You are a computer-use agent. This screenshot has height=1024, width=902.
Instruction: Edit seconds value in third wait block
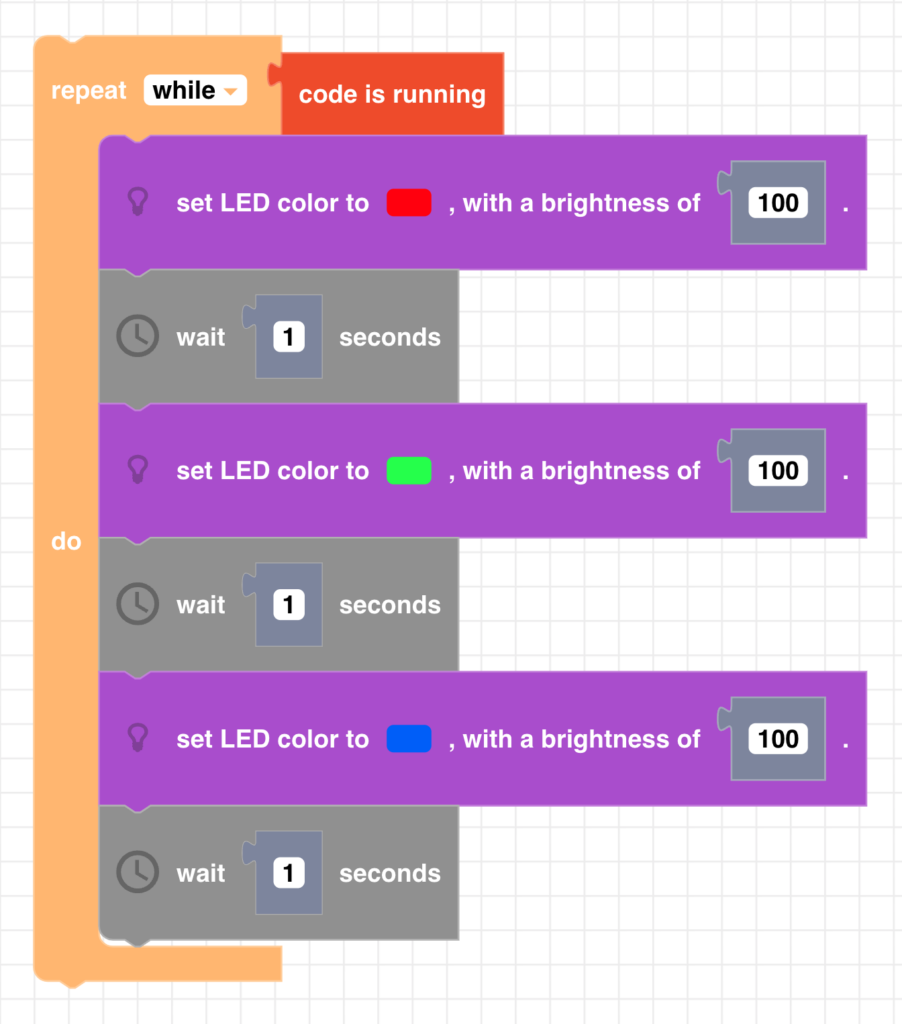pyautogui.click(x=288, y=873)
